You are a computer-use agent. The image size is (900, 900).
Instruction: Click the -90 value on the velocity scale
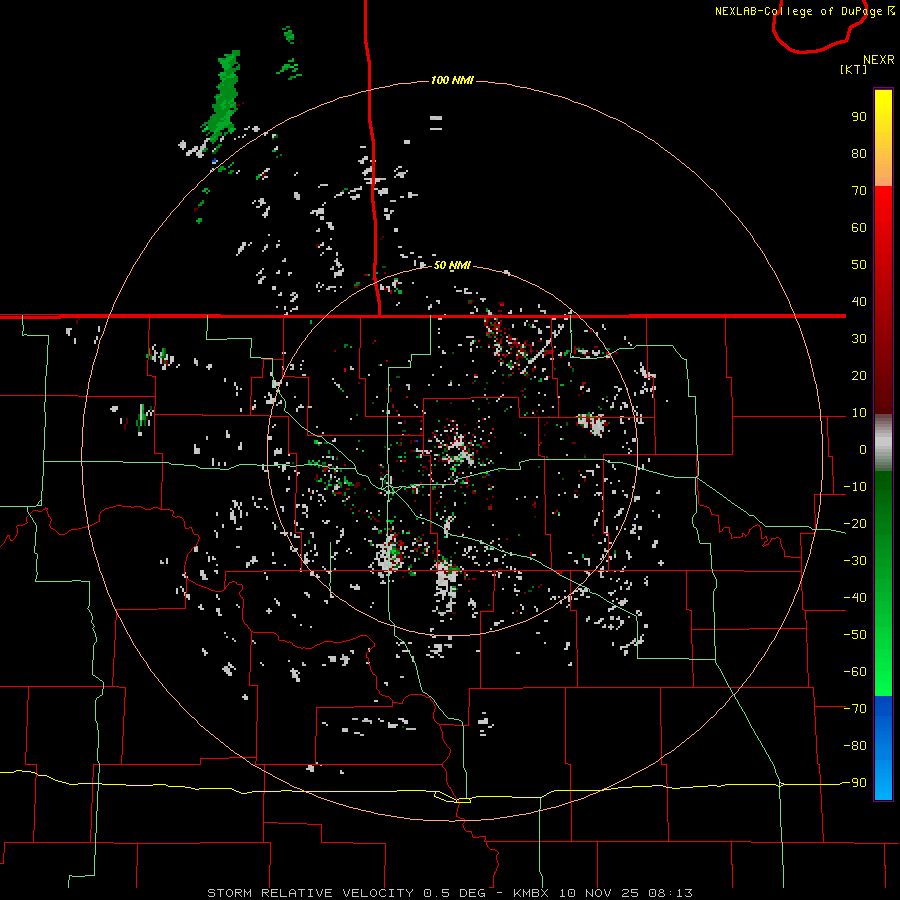855,783
